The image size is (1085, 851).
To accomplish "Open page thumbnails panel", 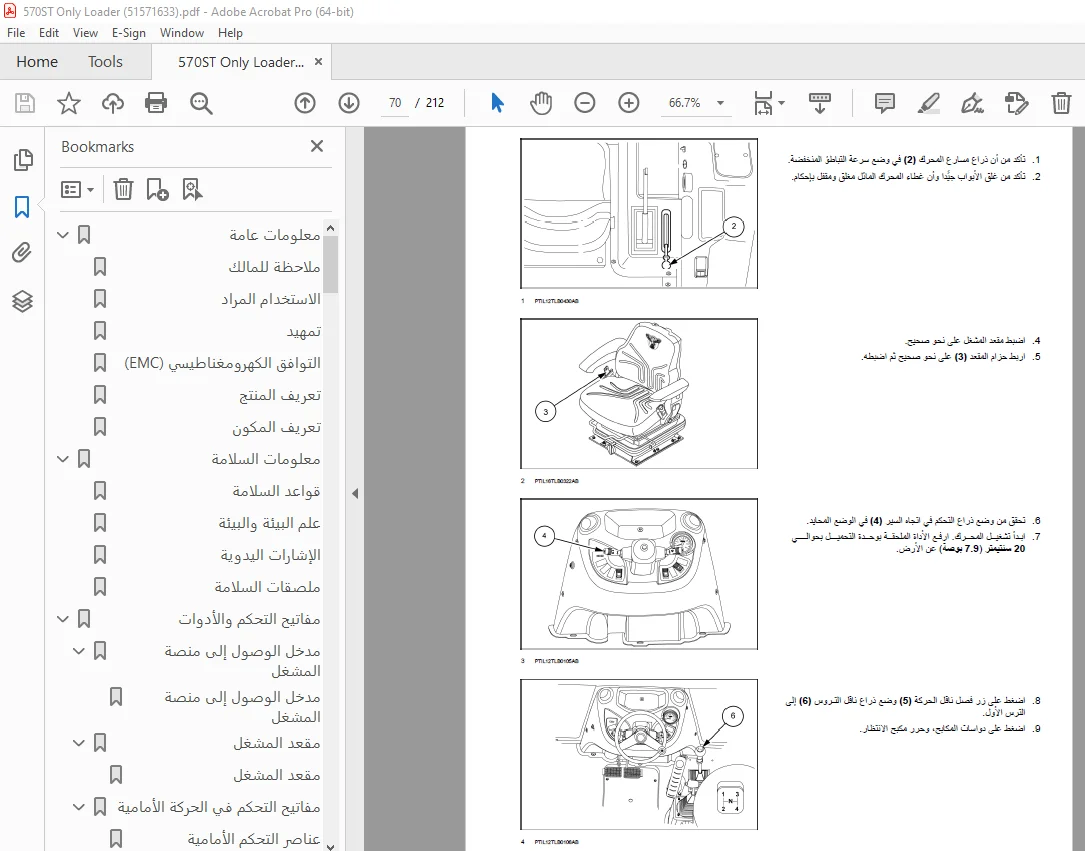I will click(x=23, y=160).
